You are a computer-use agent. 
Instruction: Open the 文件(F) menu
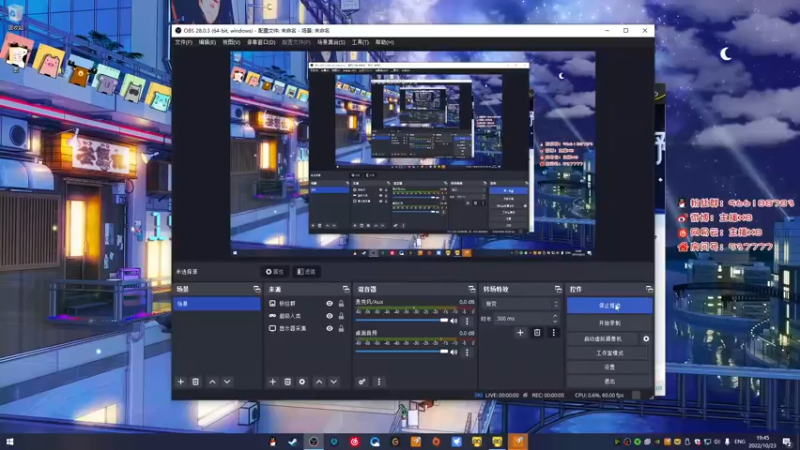click(184, 42)
